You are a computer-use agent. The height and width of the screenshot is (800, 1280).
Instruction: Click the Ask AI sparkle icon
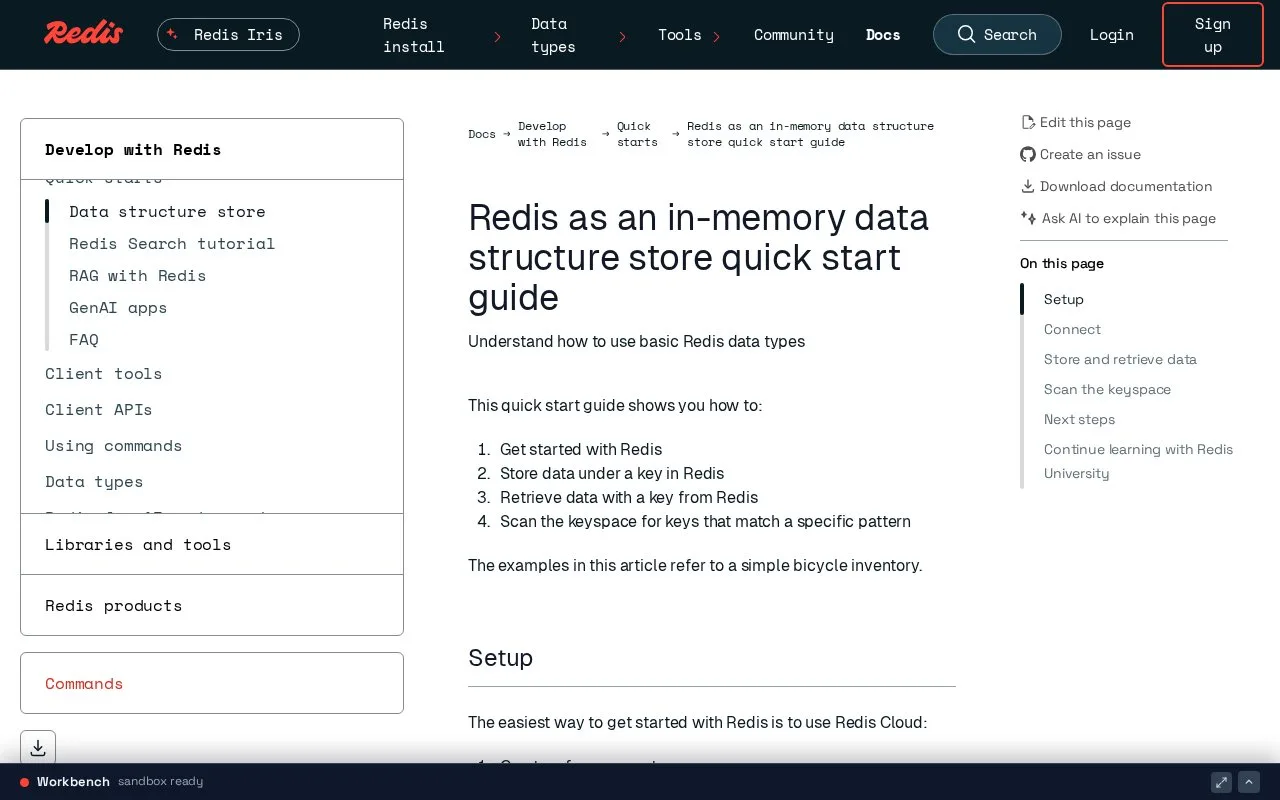coord(1028,218)
